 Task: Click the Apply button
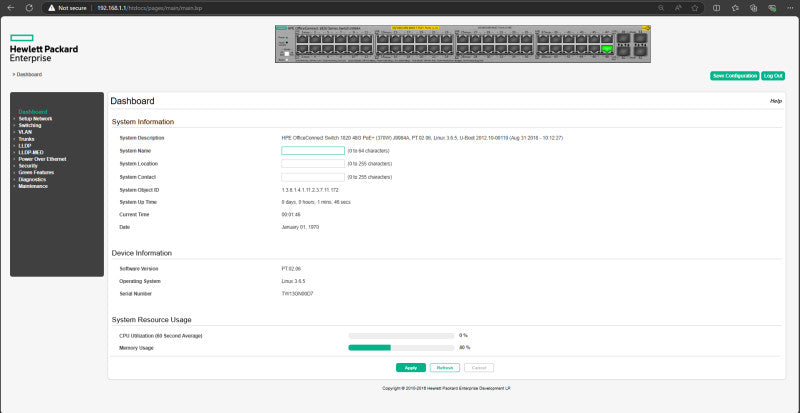click(x=411, y=368)
